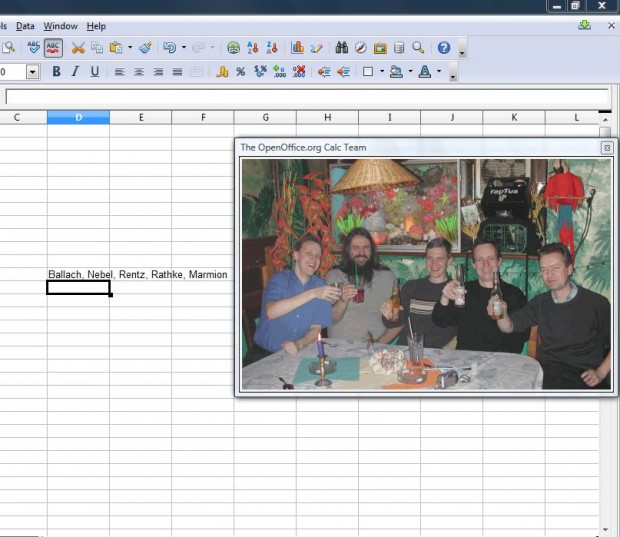The height and width of the screenshot is (537, 620).
Task: Toggle Italic formatting
Action: (x=75, y=72)
